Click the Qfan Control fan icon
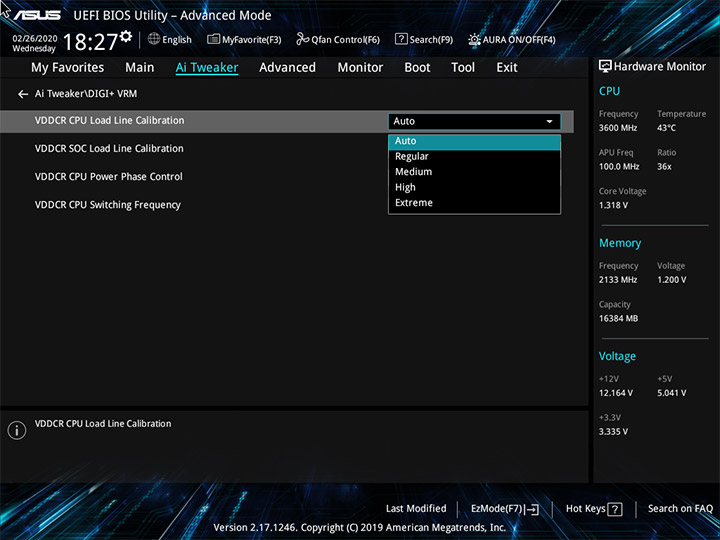Image resolution: width=720 pixels, height=540 pixels. tap(302, 39)
